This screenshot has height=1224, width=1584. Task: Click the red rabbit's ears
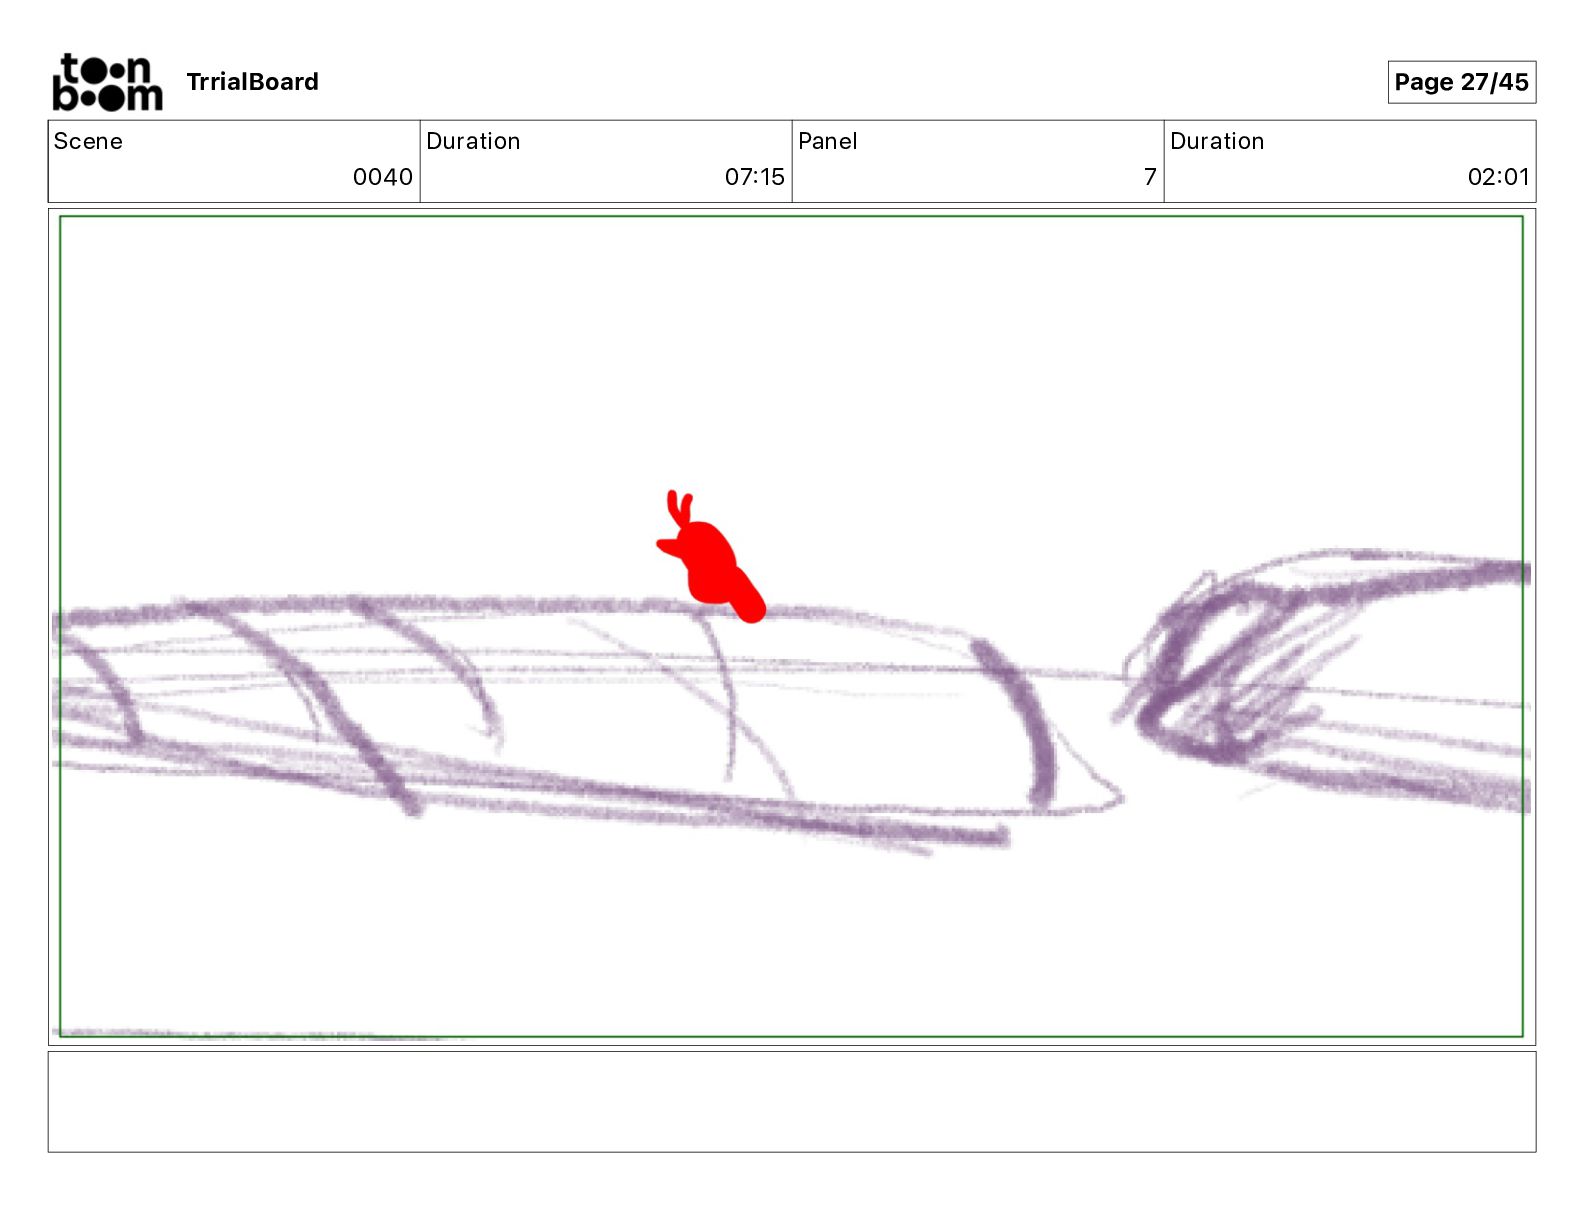[x=679, y=508]
